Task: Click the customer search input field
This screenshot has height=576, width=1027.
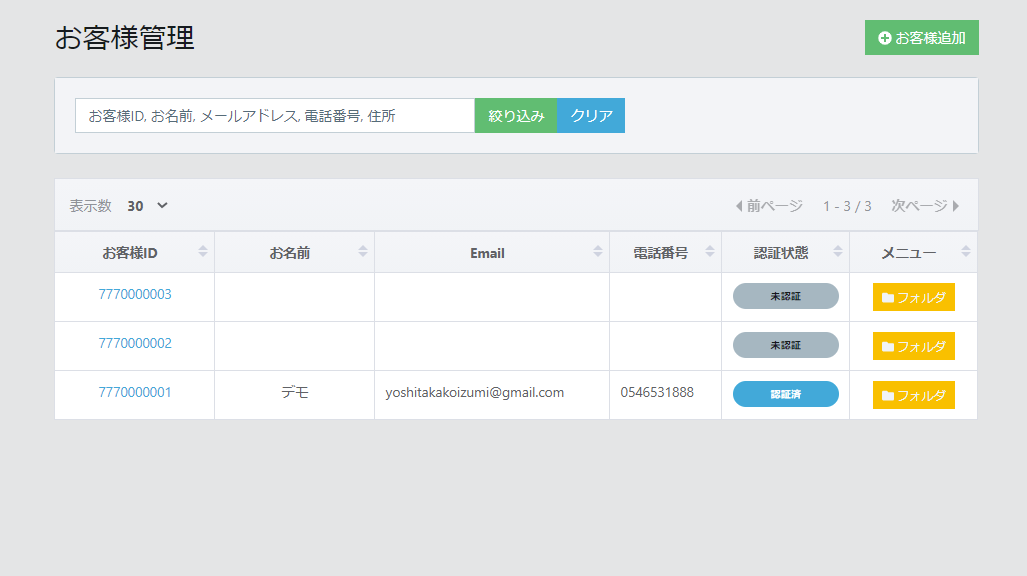Action: [x=274, y=116]
